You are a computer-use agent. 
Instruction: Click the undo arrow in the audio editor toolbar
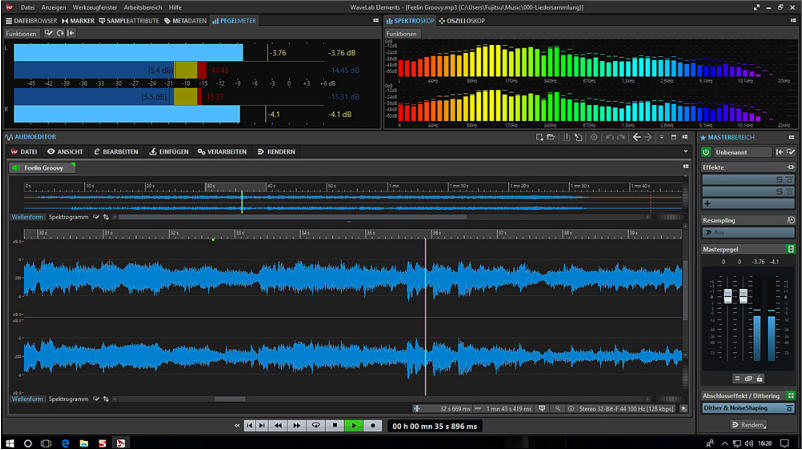click(x=609, y=137)
